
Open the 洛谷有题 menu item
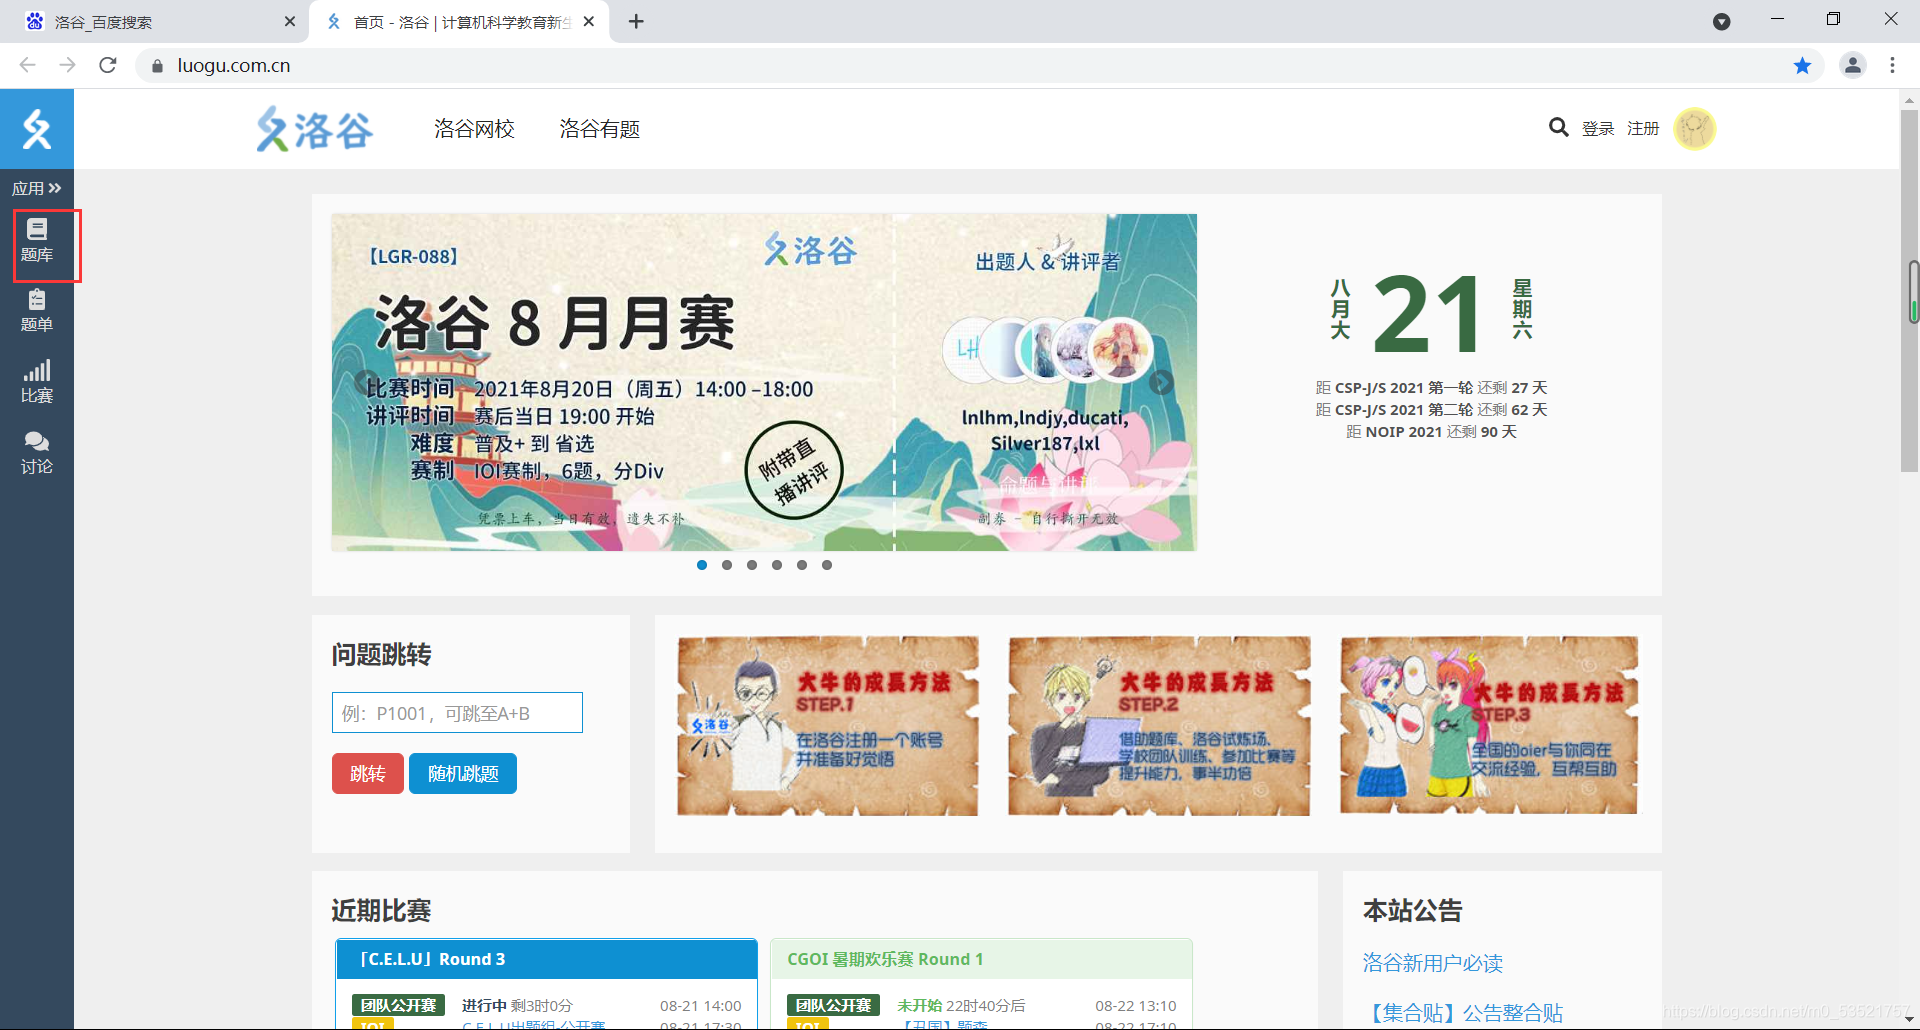[x=599, y=129]
